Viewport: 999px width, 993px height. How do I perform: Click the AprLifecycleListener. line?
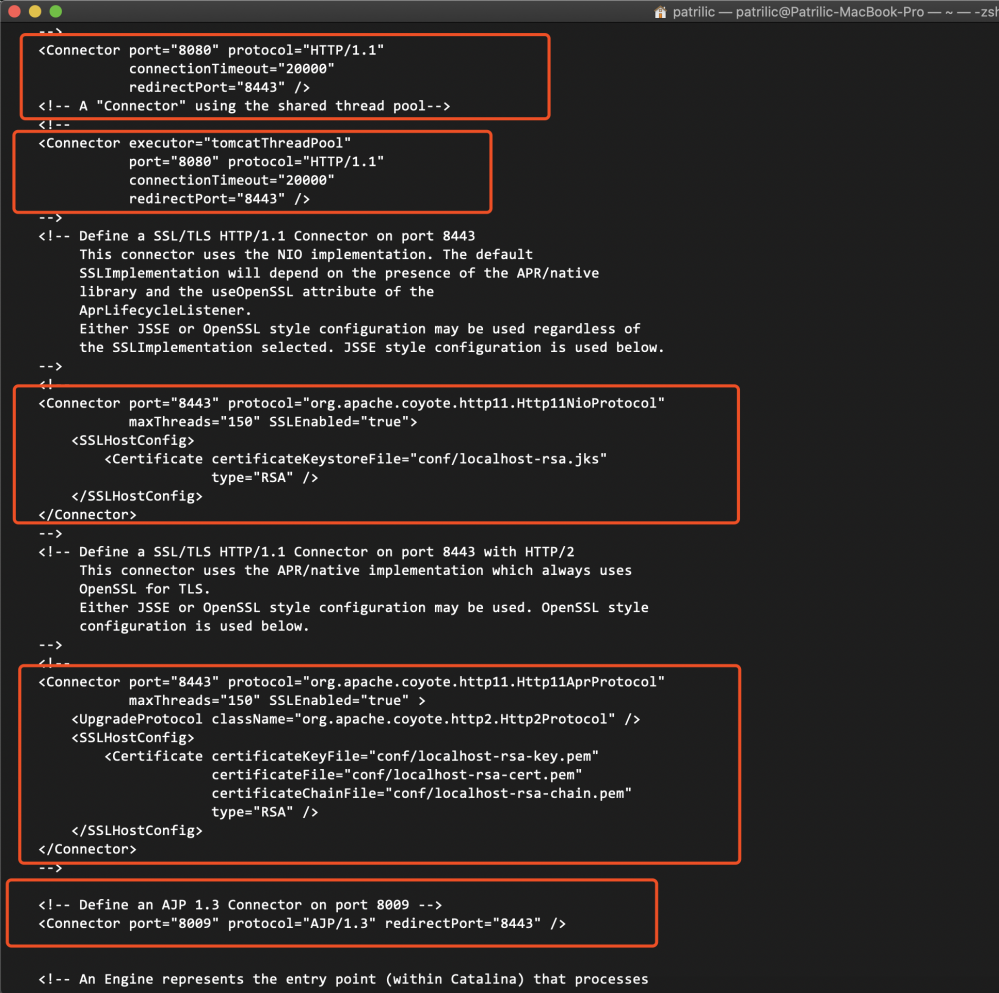(x=165, y=310)
